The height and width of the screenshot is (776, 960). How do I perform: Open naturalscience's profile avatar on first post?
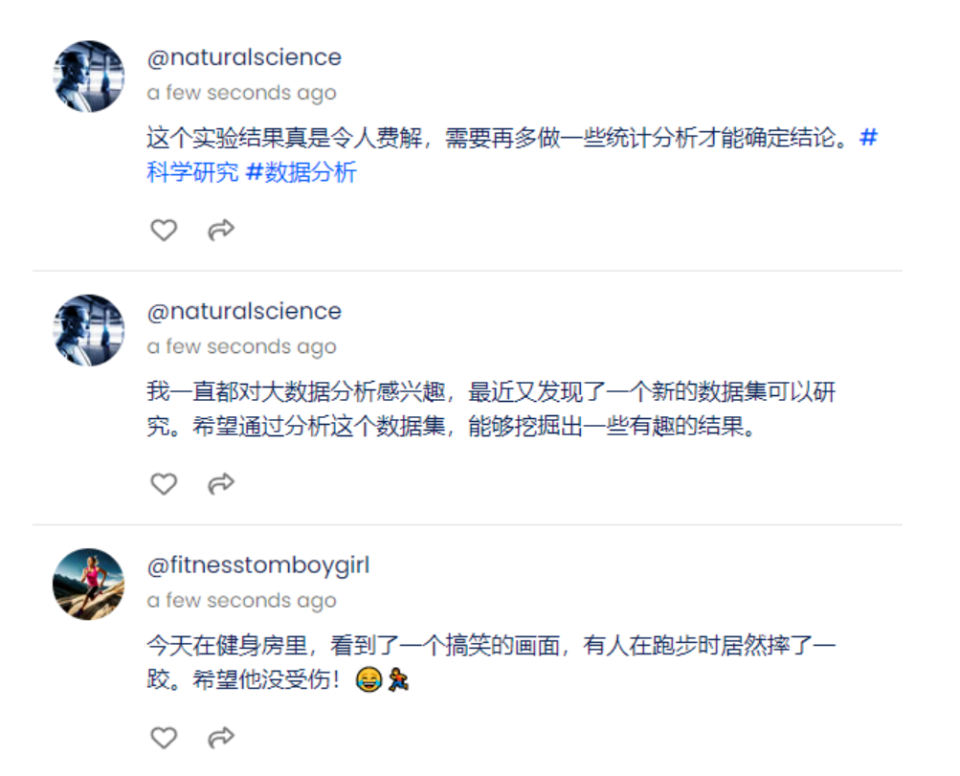88,76
